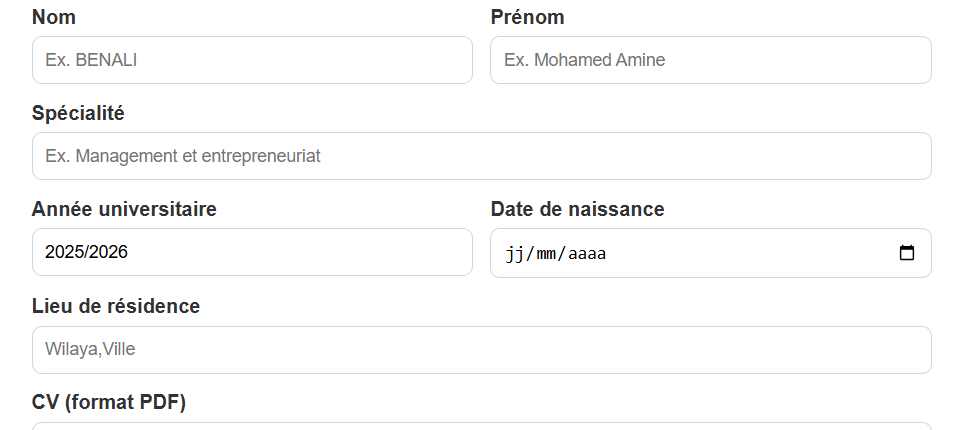Select the day 'jj' date segment

tap(515, 253)
